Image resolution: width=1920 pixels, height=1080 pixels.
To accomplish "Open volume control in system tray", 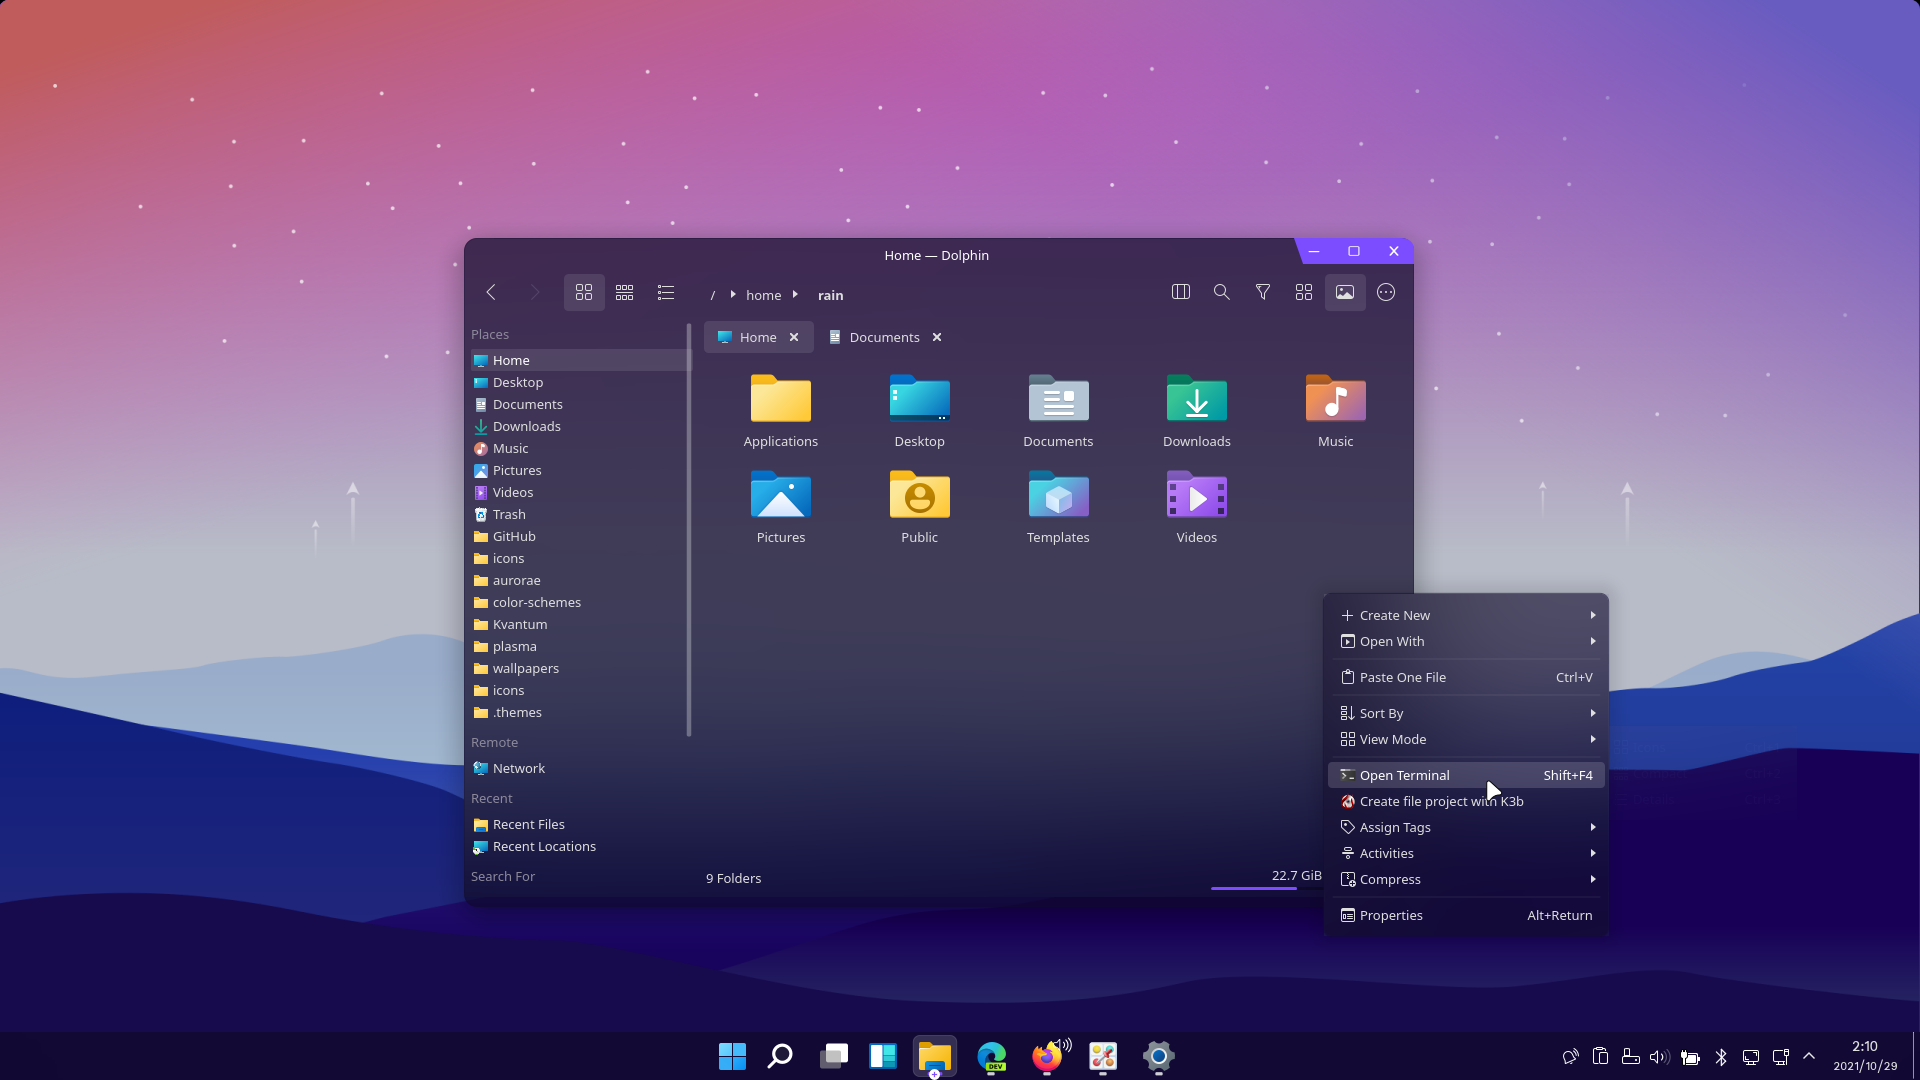I will (1660, 1057).
